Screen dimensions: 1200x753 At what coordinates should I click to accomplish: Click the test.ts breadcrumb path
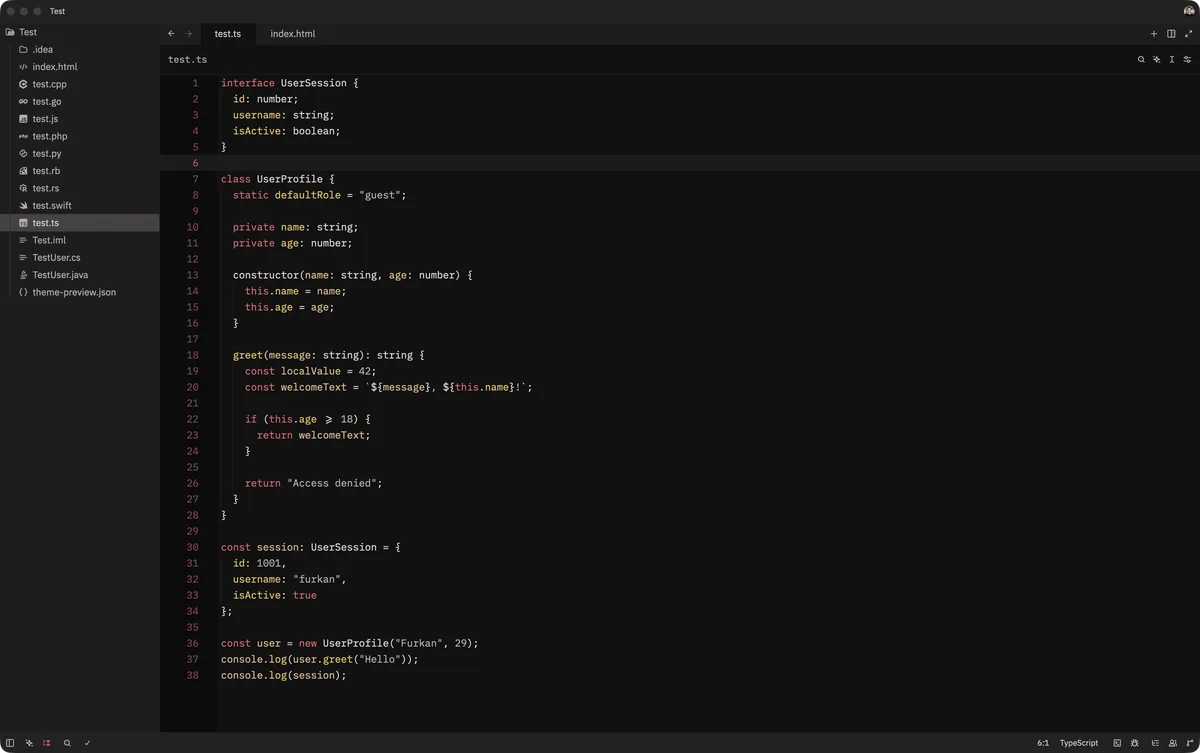pos(188,59)
